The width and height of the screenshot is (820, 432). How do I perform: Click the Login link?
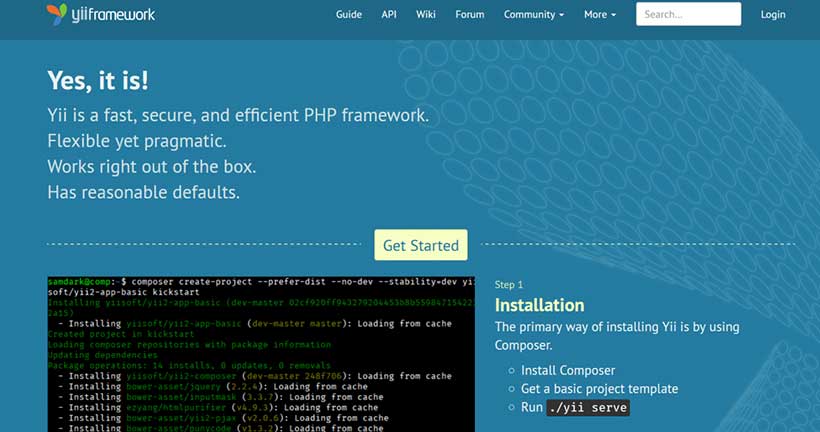tap(773, 15)
